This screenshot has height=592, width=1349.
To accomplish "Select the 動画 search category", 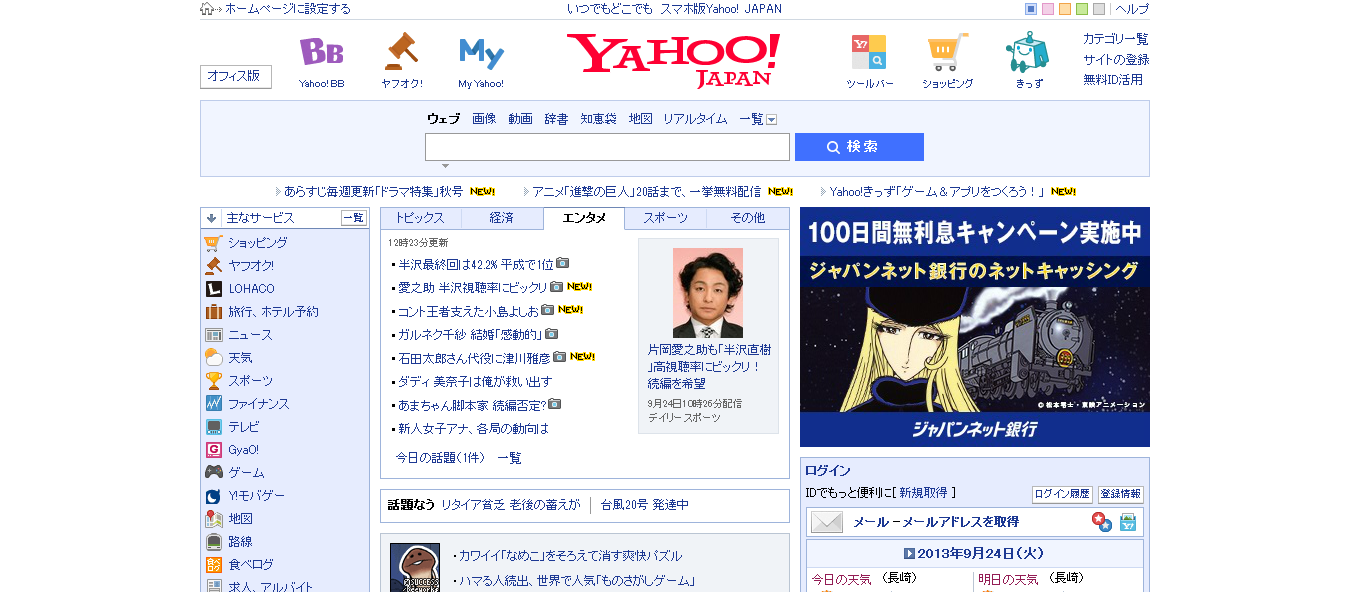I will 520,119.
